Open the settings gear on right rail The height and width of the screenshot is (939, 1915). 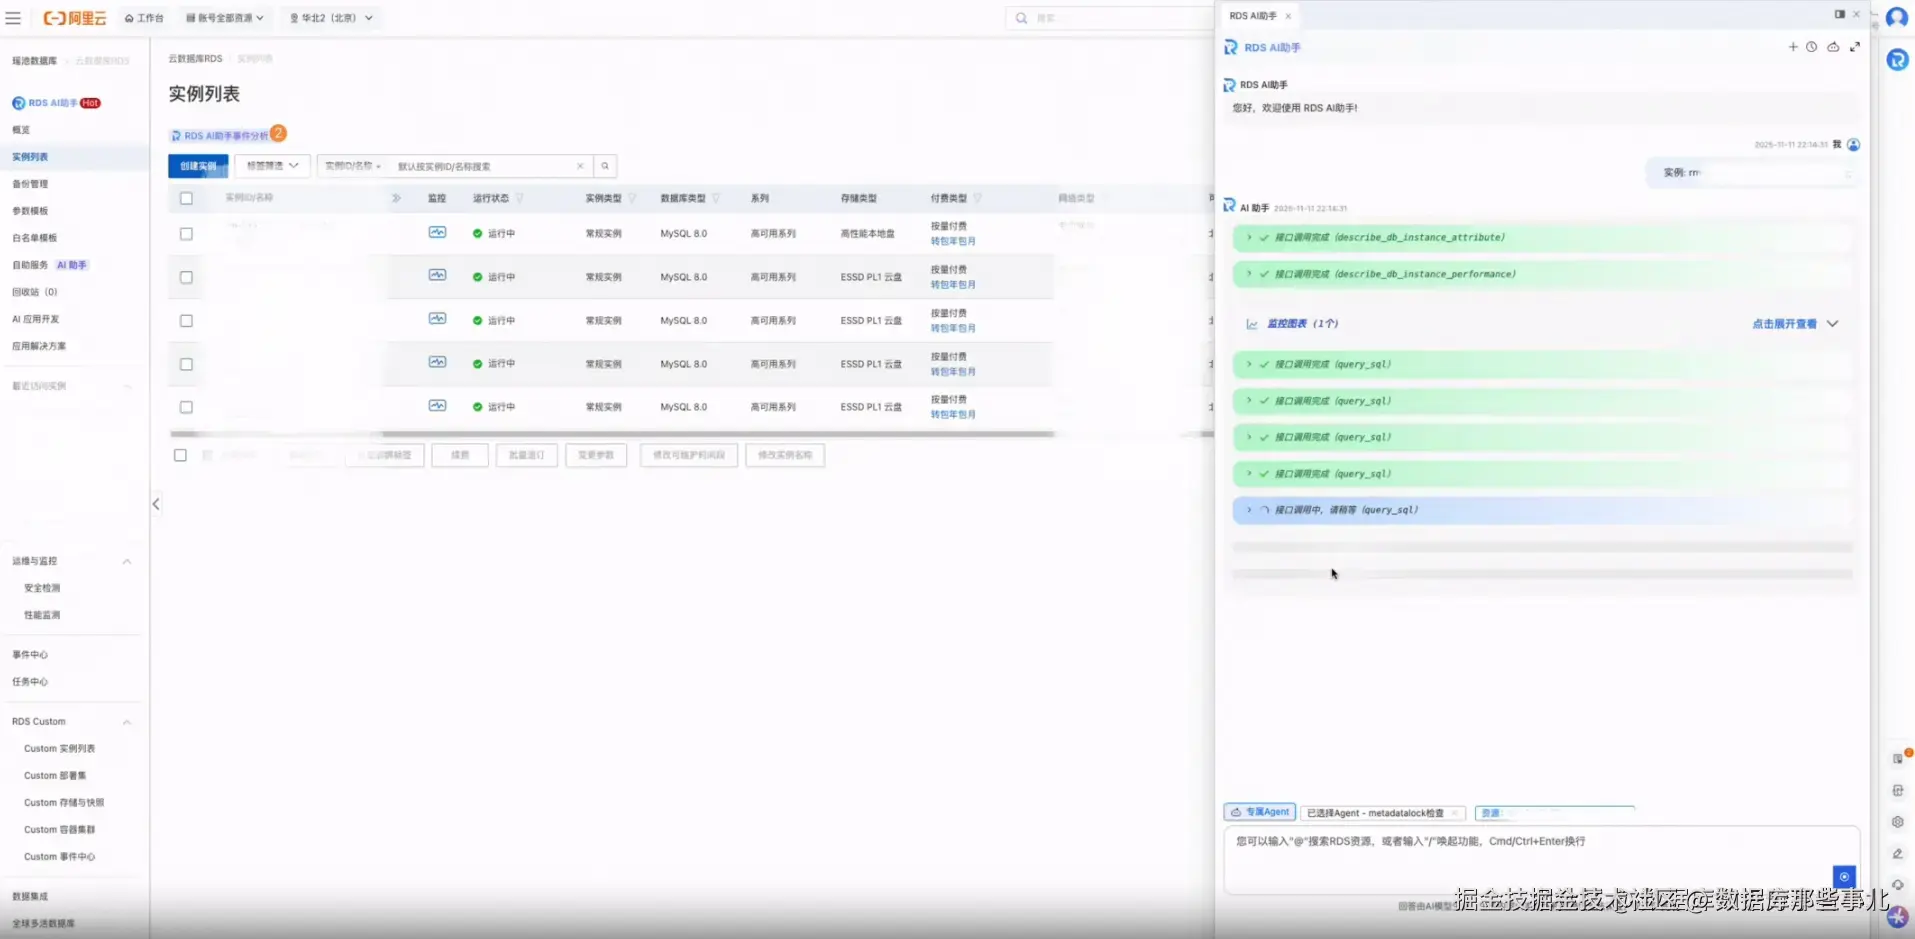click(x=1897, y=822)
